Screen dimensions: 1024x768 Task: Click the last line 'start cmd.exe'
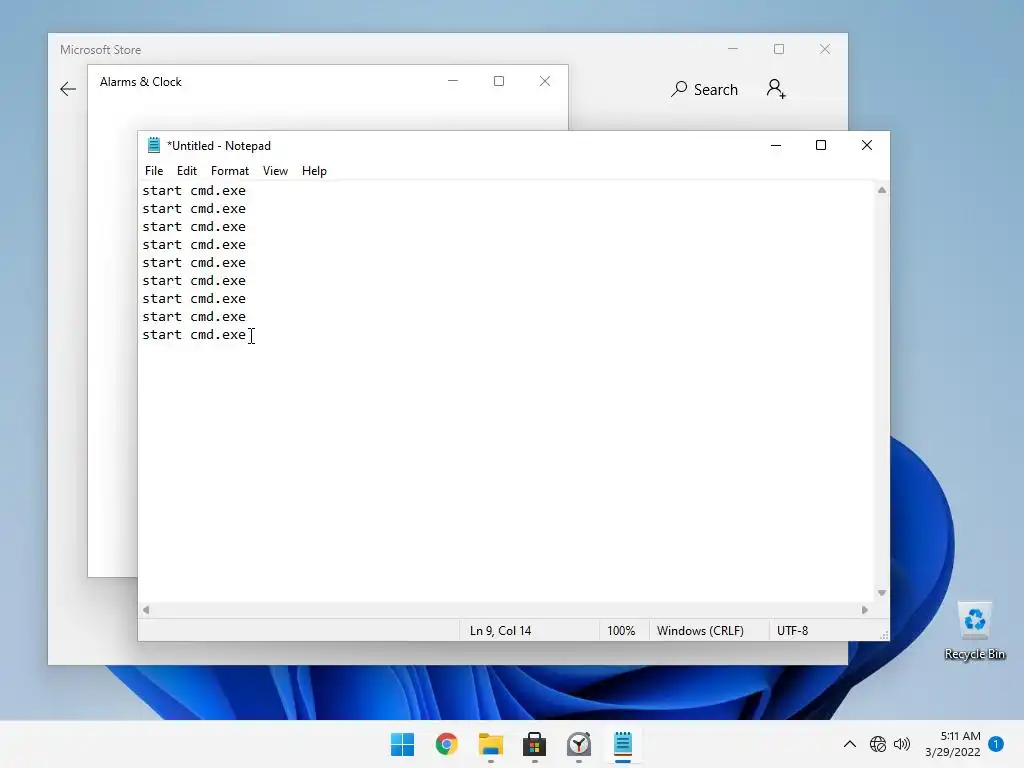tap(194, 334)
